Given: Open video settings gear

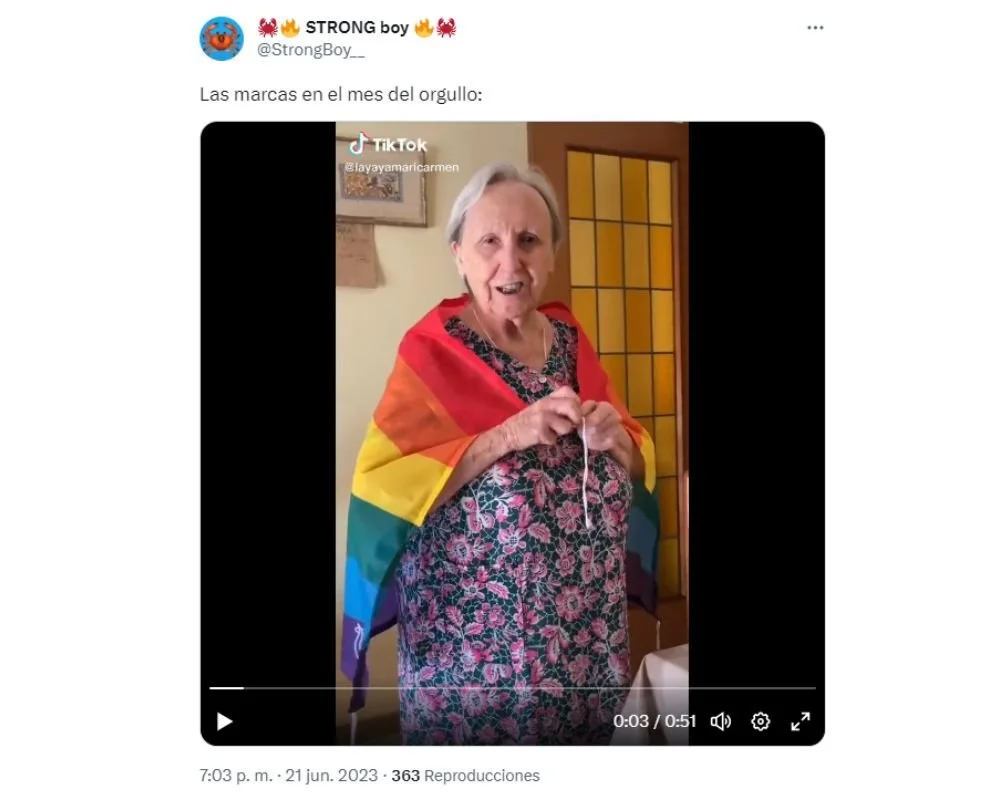Looking at the screenshot, I should click(760, 722).
